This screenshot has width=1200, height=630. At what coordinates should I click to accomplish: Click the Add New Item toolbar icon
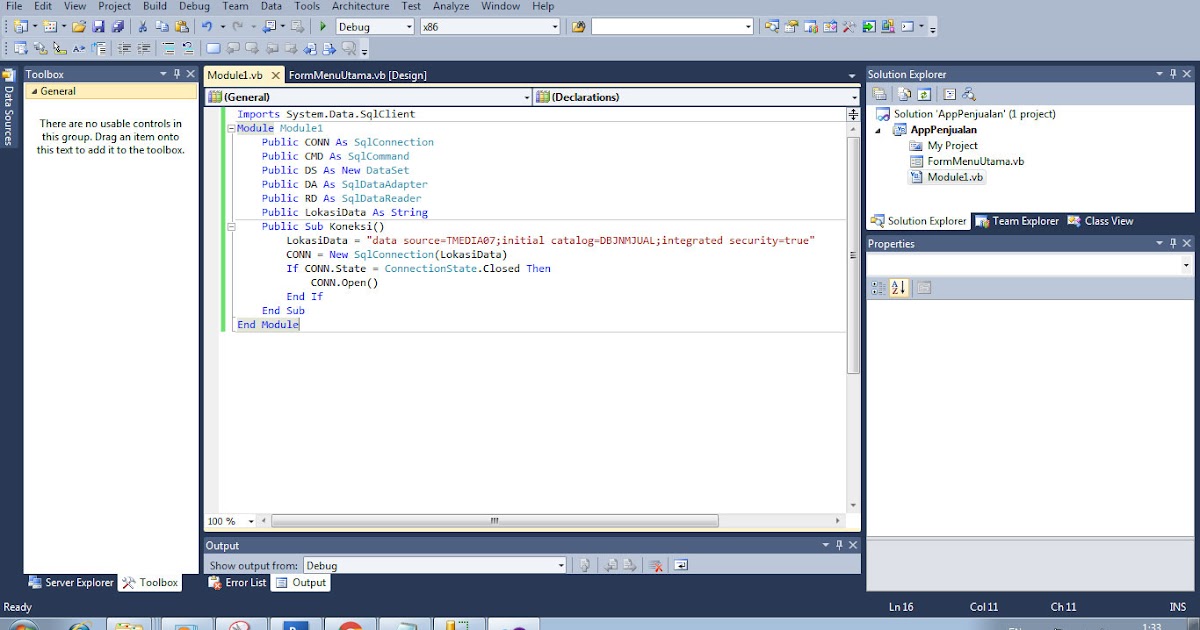tap(48, 27)
